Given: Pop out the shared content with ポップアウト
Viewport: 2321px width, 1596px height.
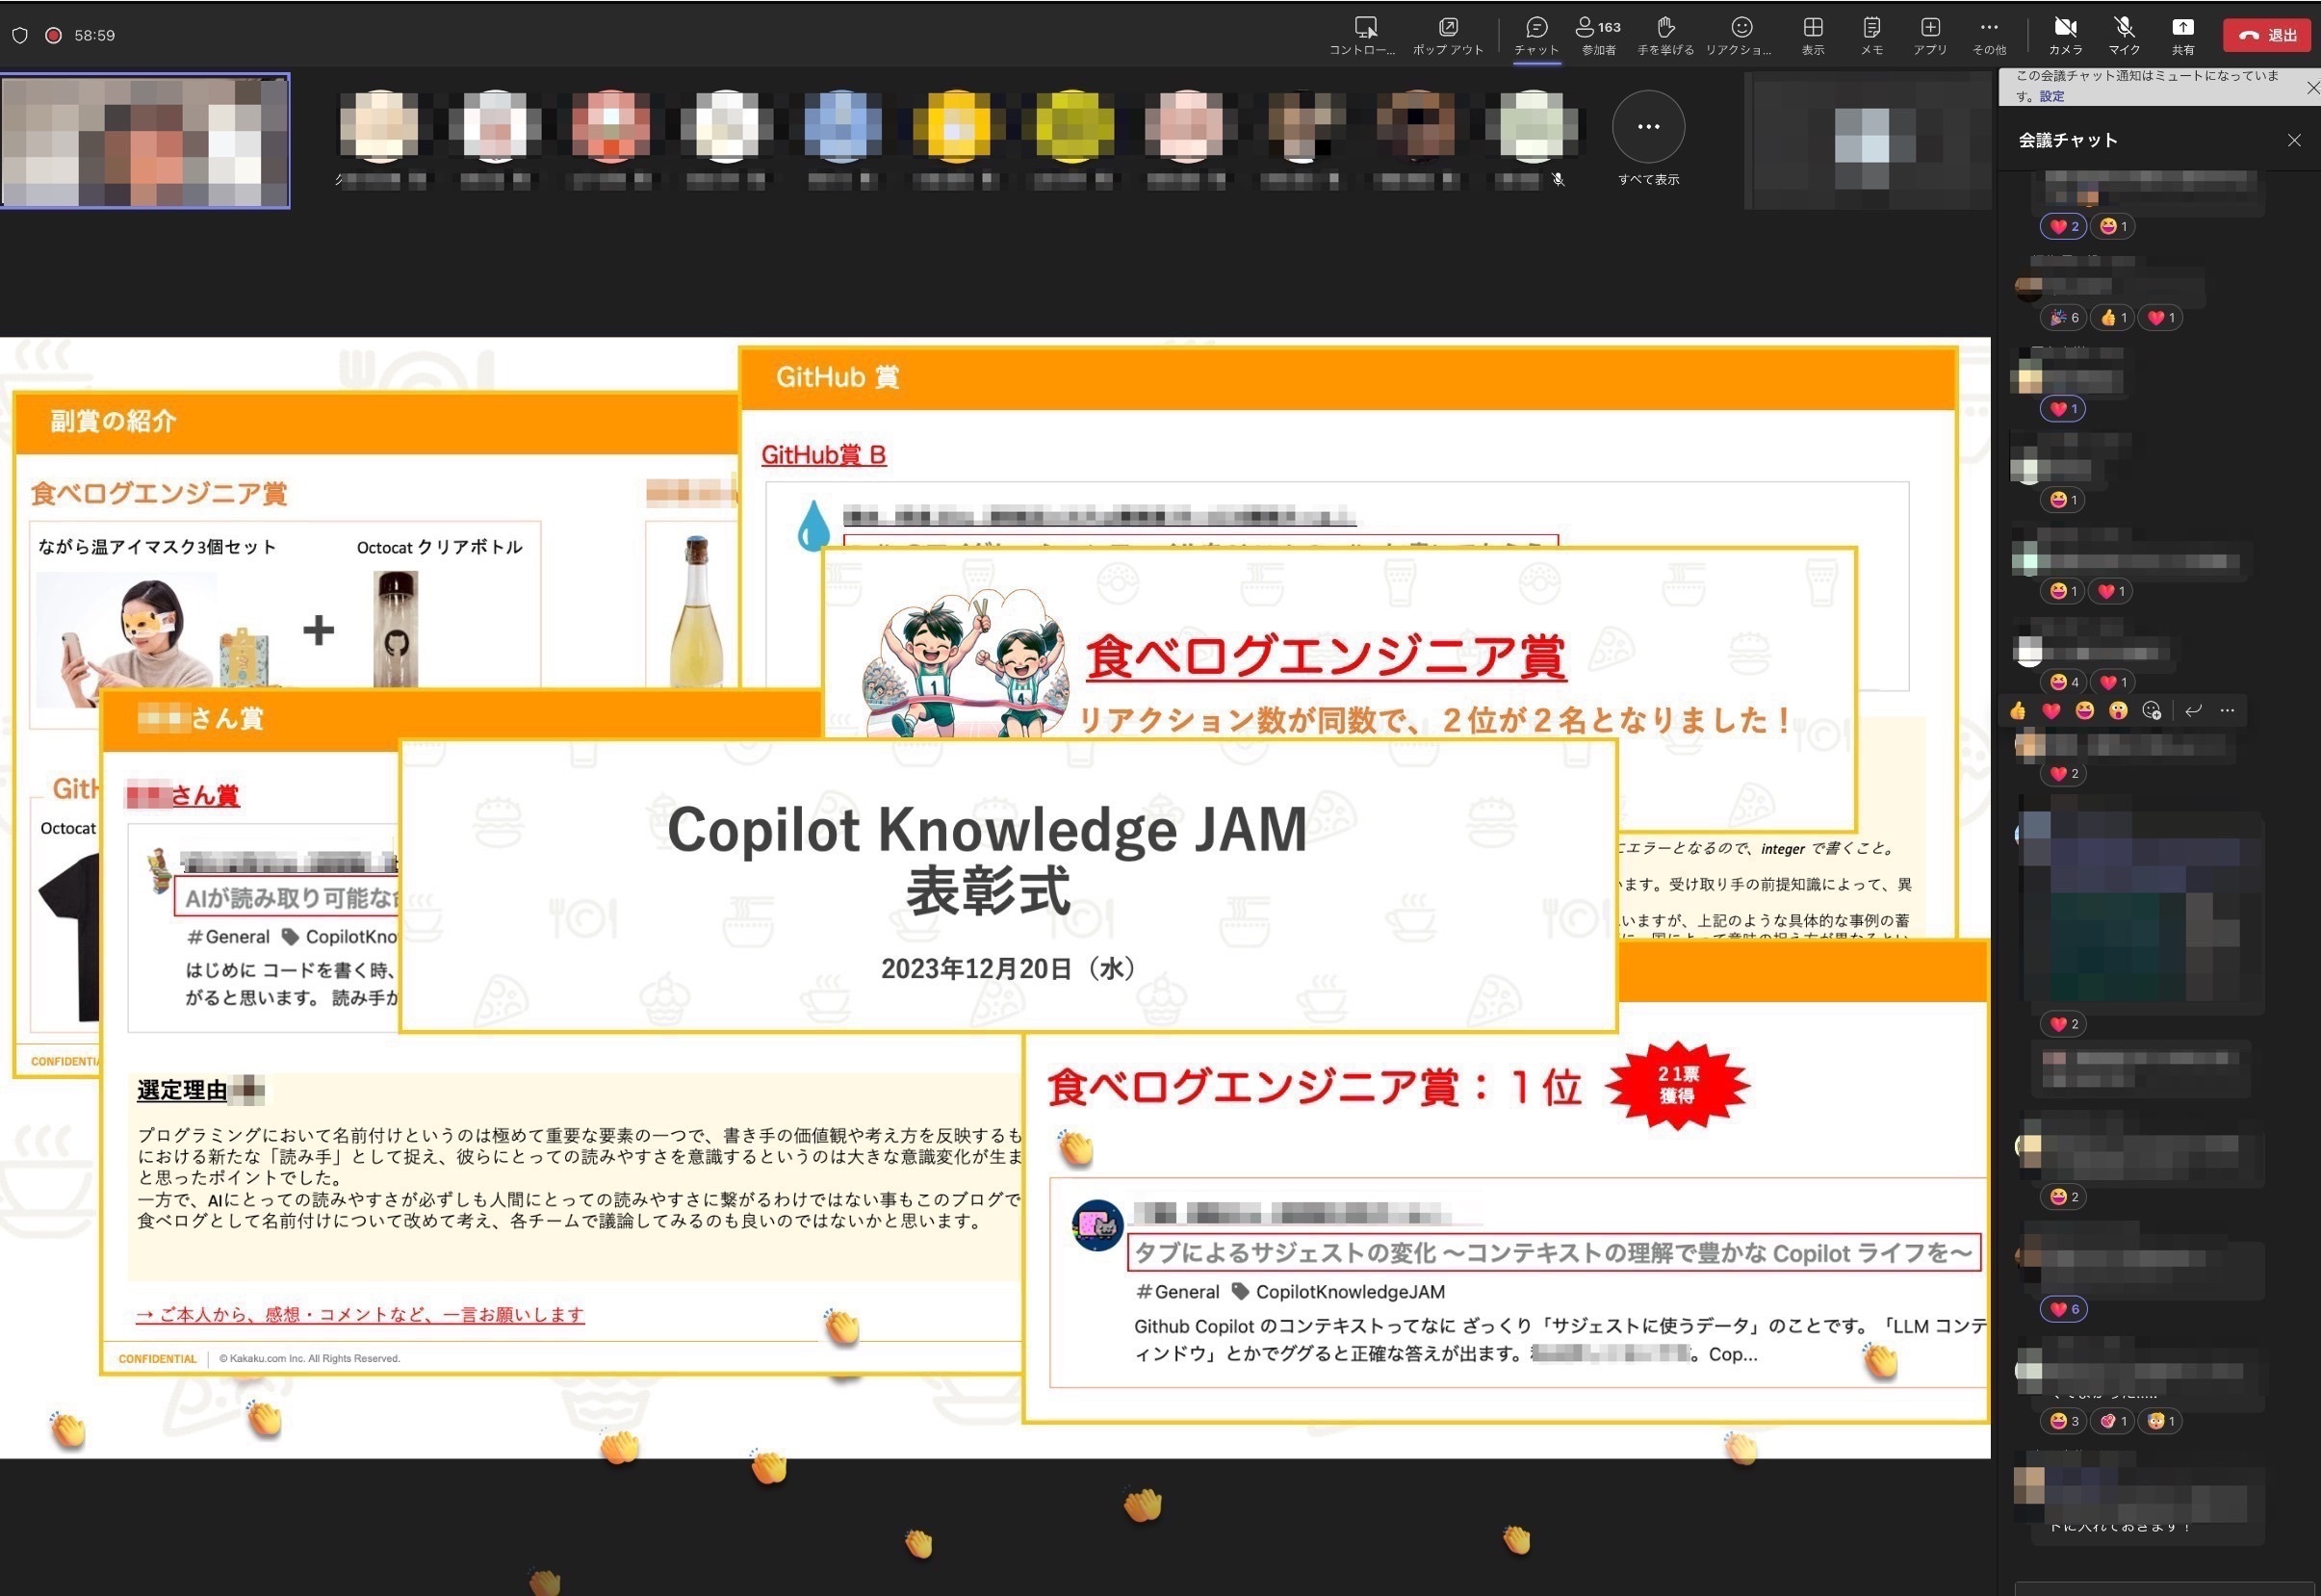Looking at the screenshot, I should pyautogui.click(x=1448, y=35).
